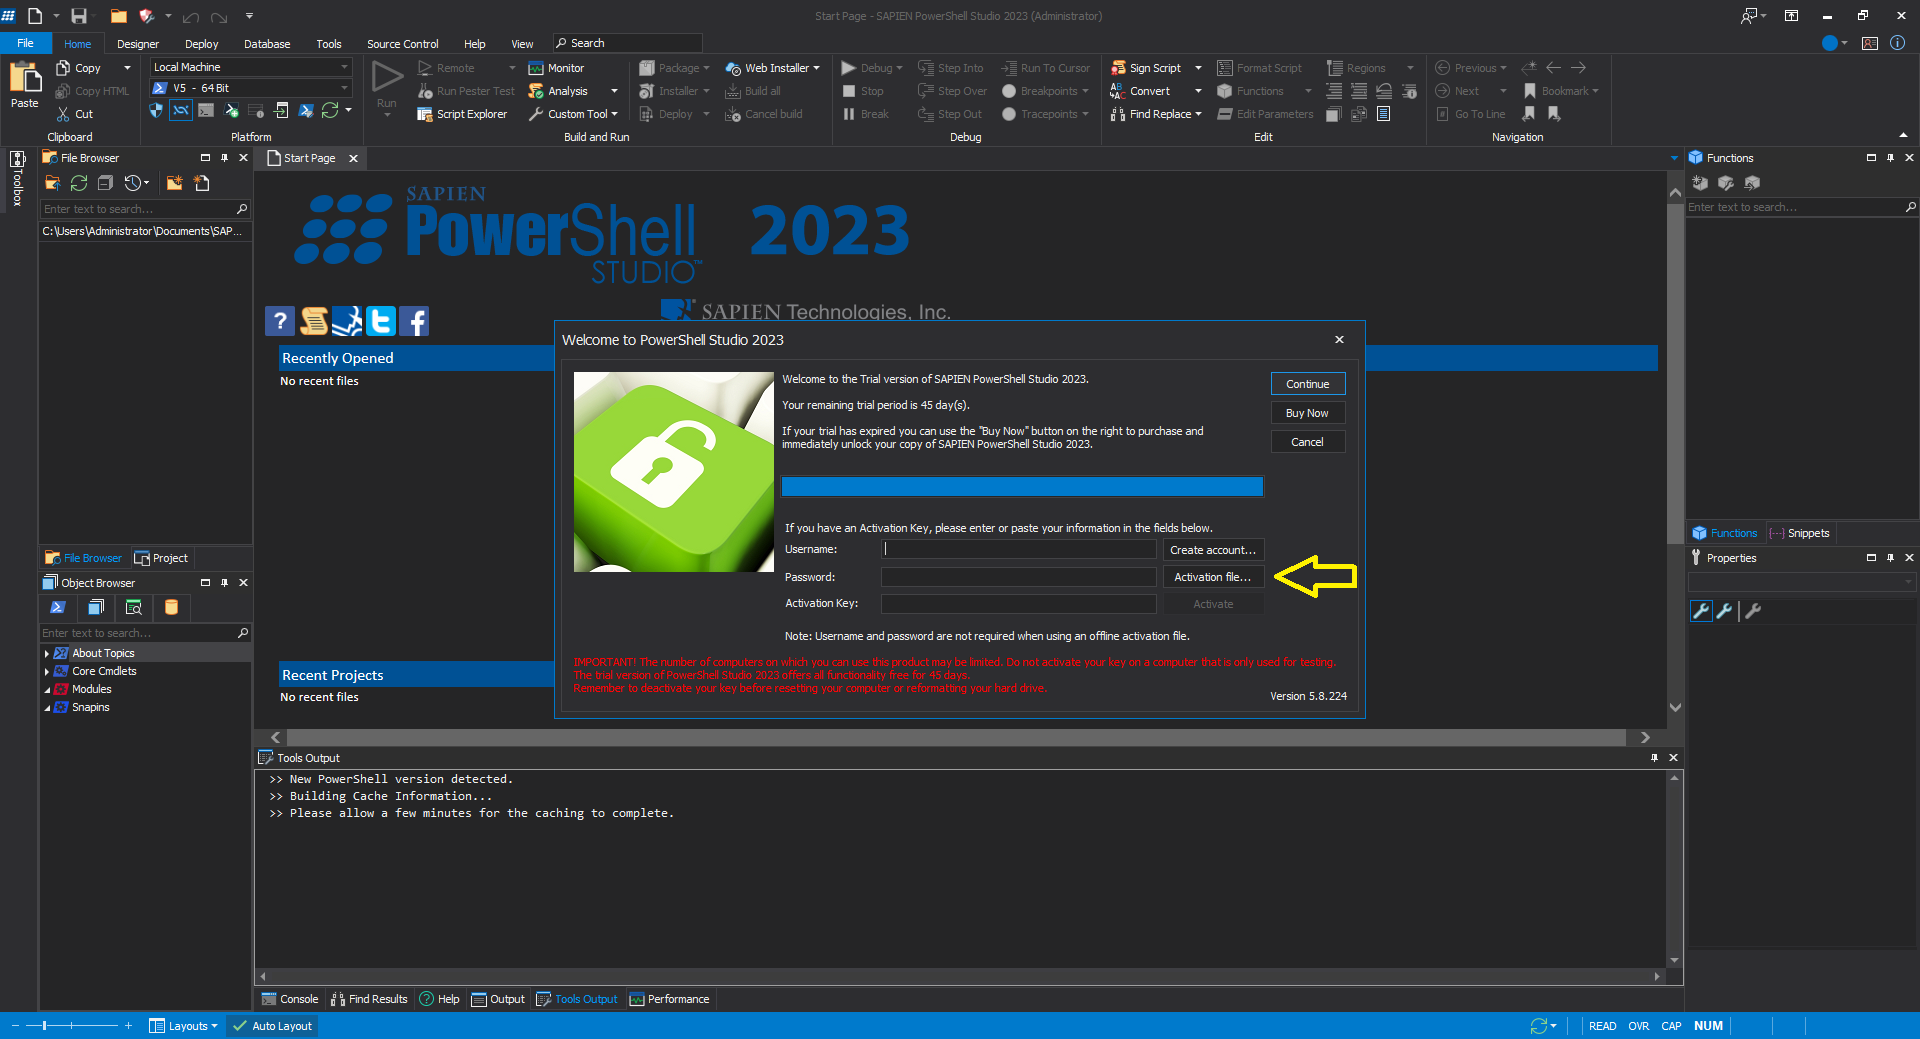
Task: Click the Create account... button
Action: pyautogui.click(x=1213, y=550)
